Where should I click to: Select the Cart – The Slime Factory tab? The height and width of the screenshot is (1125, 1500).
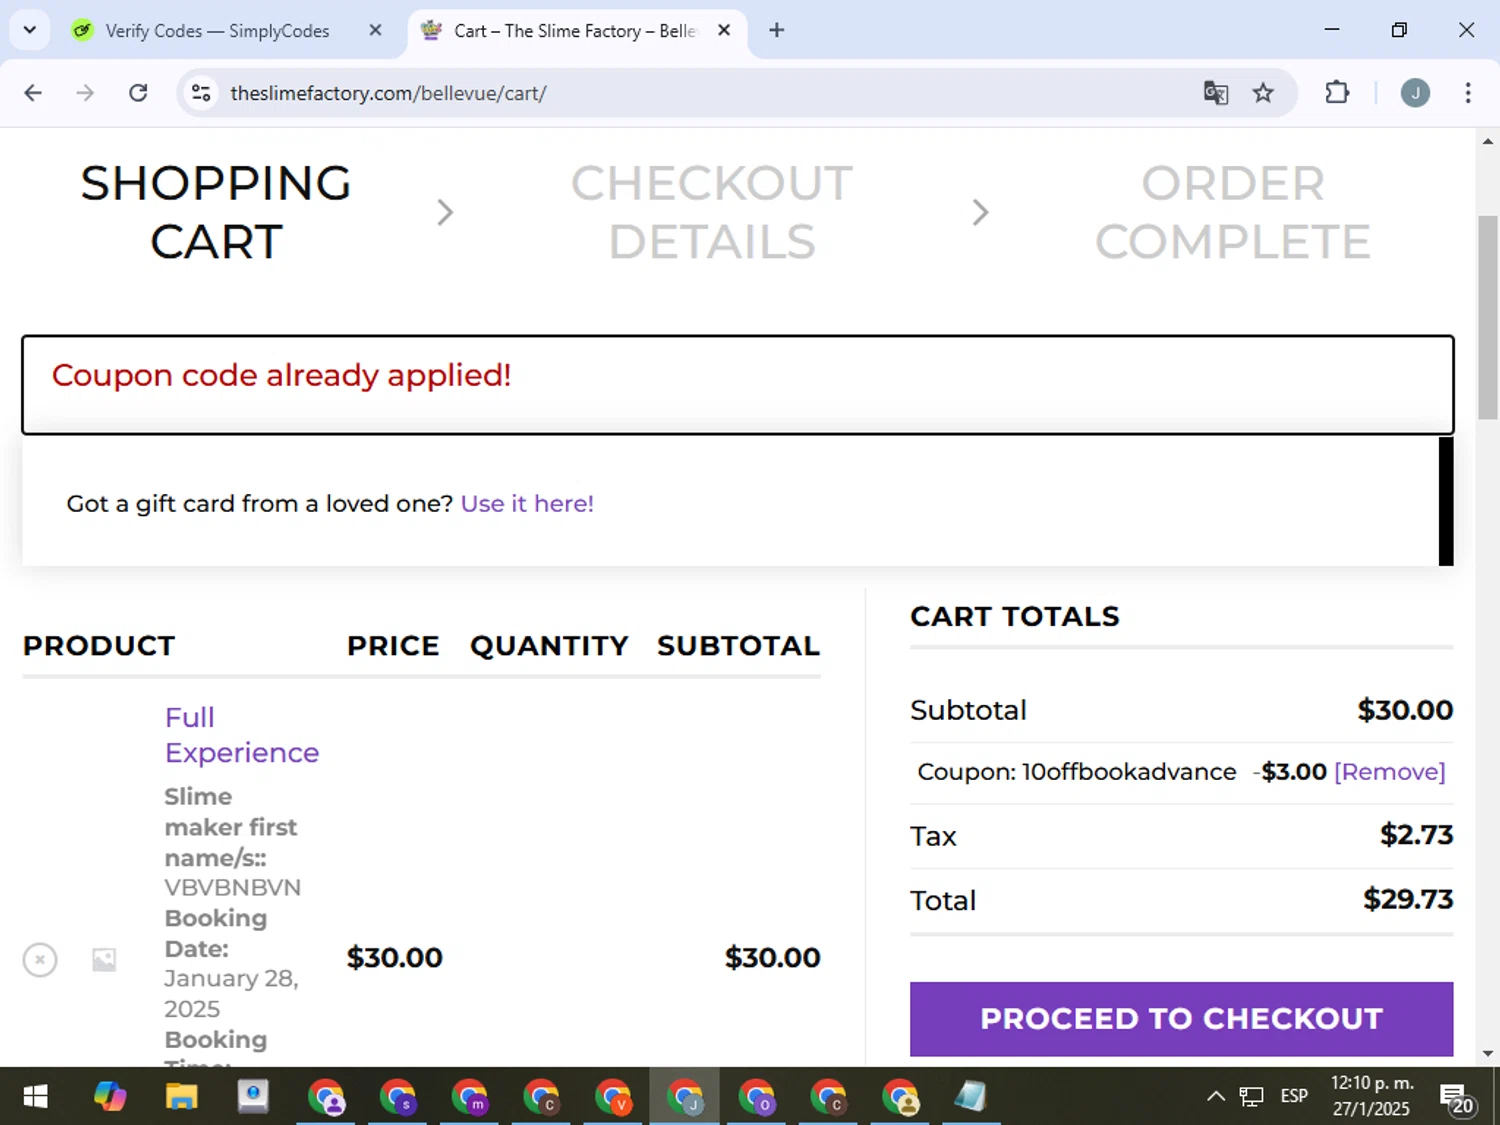[x=575, y=31]
